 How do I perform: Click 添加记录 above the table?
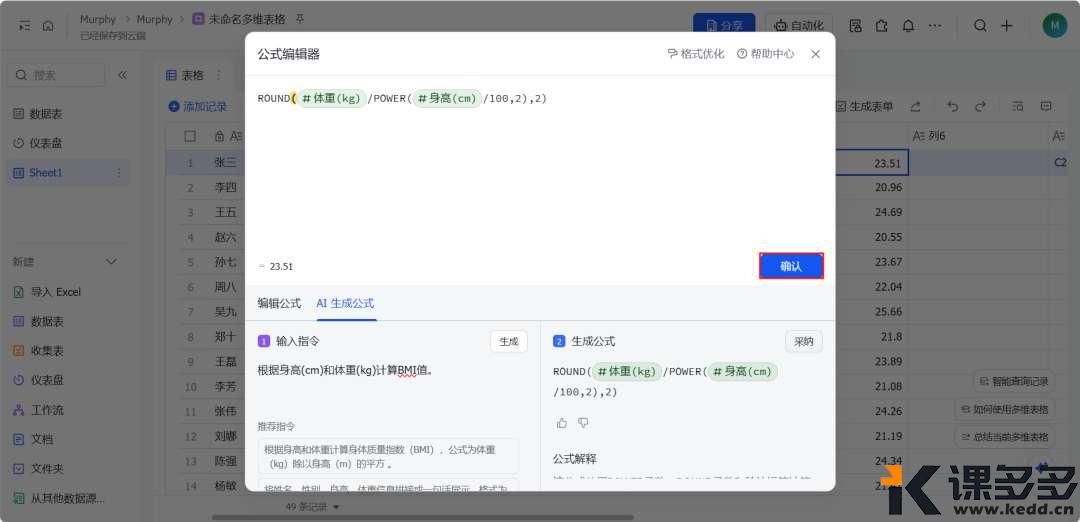point(198,107)
